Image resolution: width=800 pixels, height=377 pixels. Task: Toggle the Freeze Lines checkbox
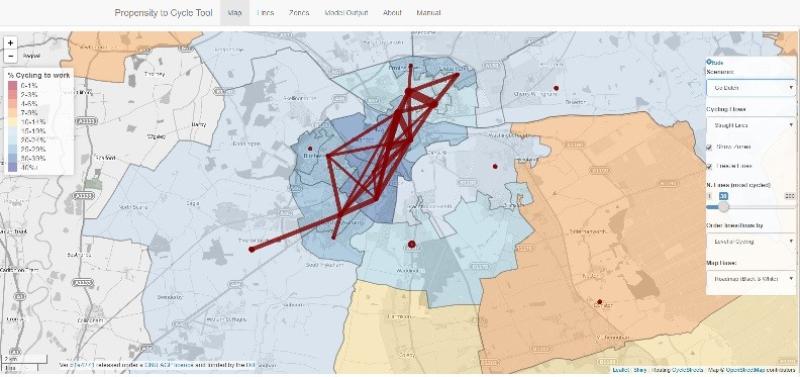pos(709,166)
